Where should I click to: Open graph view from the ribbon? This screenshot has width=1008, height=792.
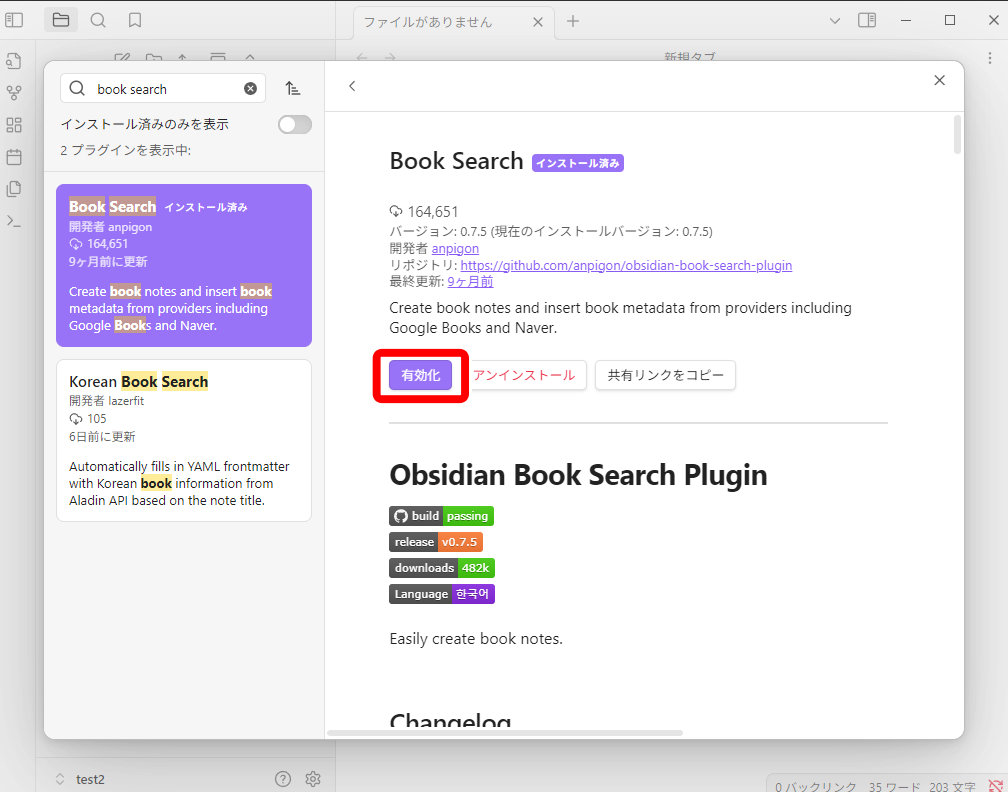pos(14,93)
